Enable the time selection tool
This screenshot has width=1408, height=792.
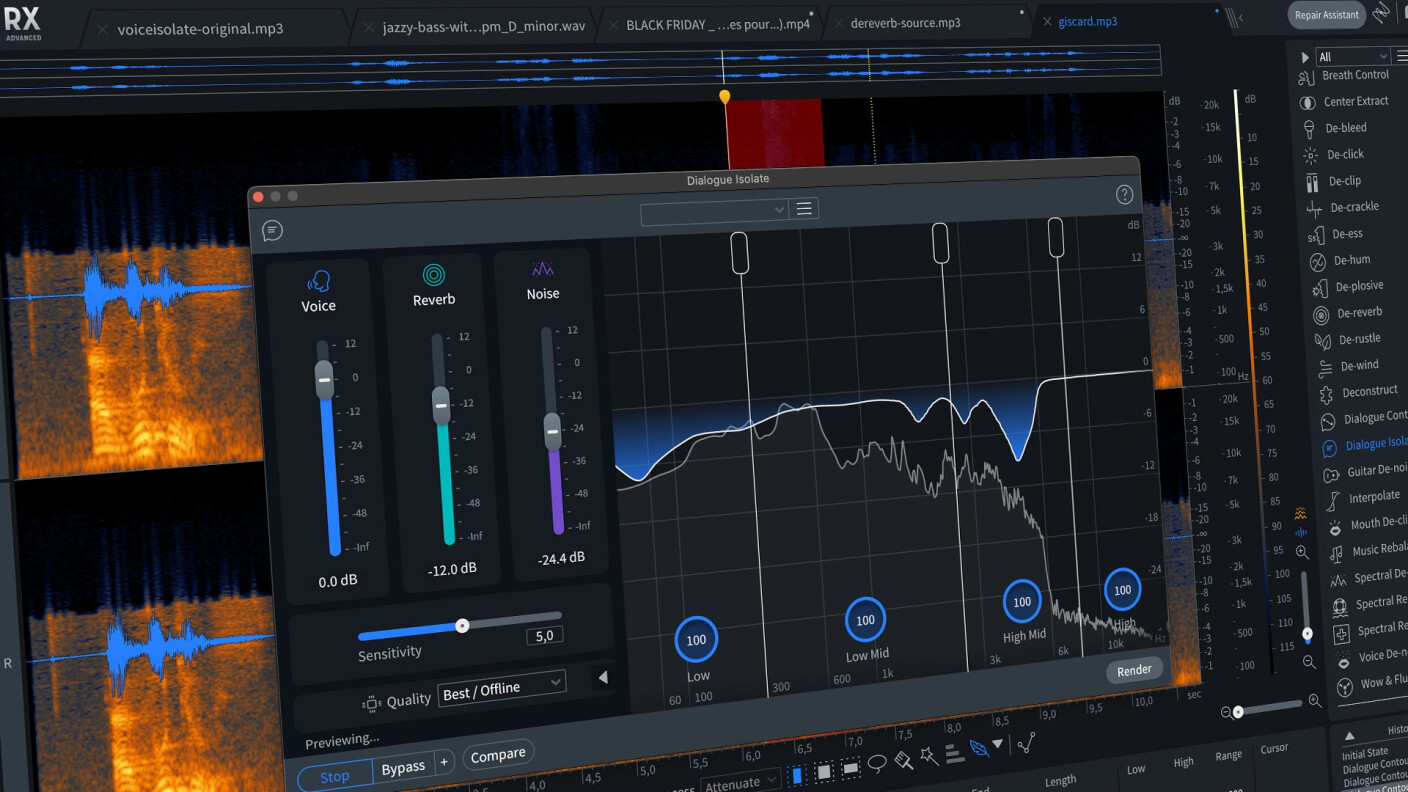click(x=798, y=775)
